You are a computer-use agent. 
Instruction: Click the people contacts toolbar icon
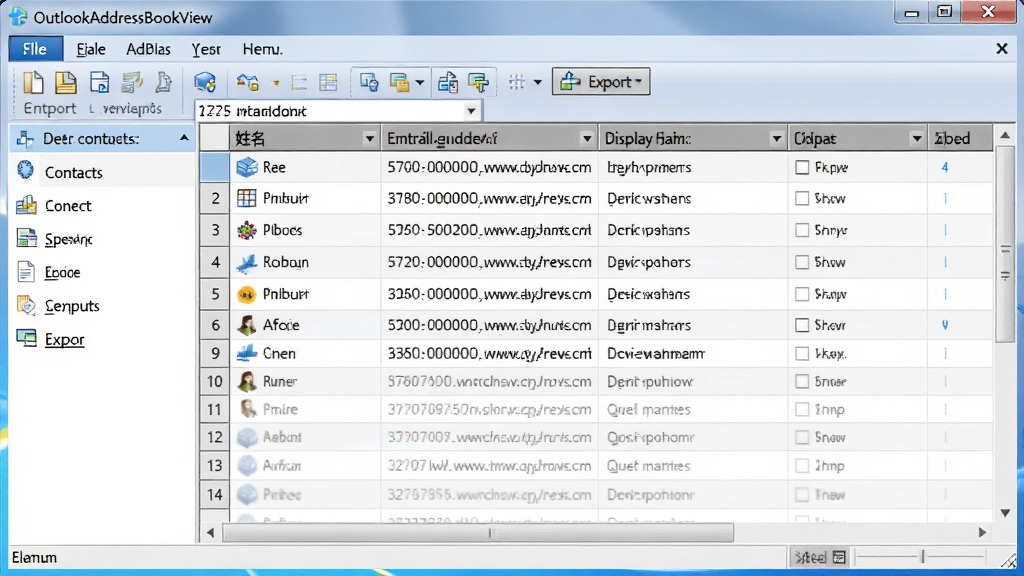[248, 82]
